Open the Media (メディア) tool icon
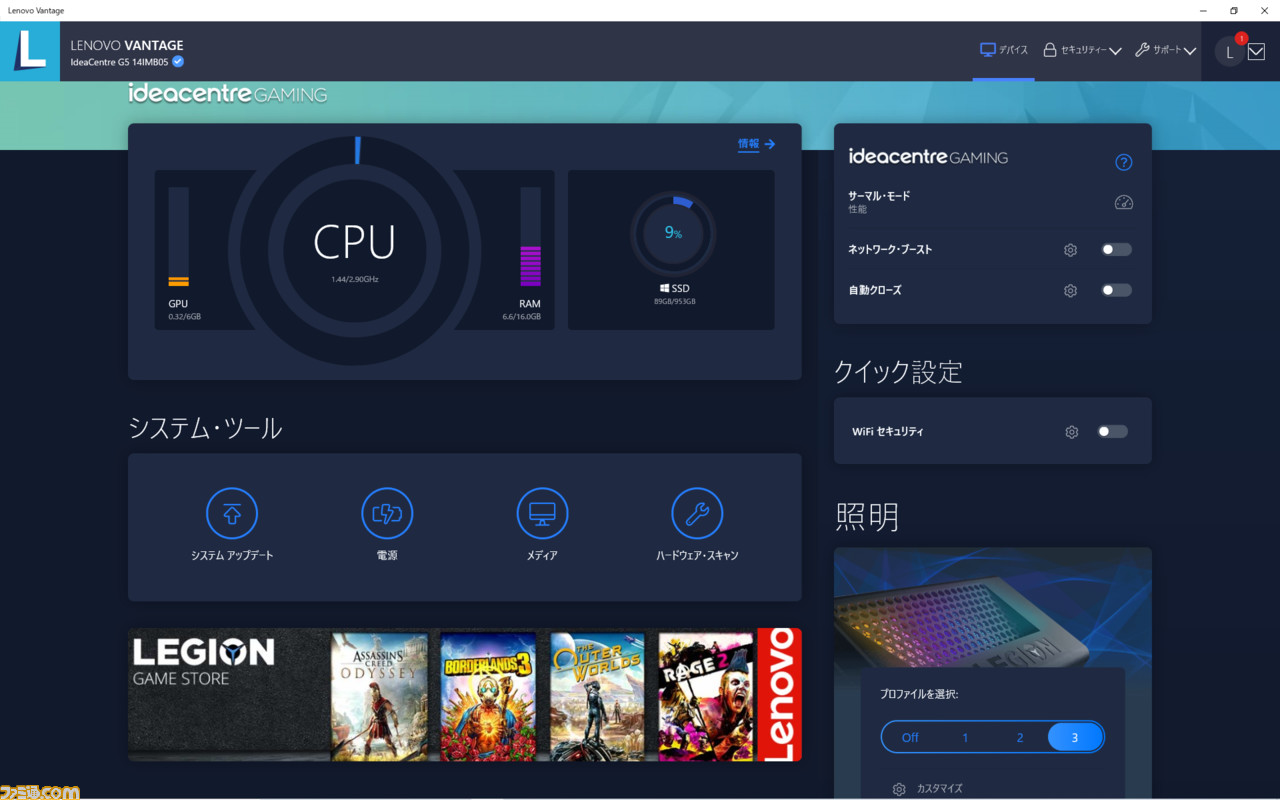 [x=542, y=514]
